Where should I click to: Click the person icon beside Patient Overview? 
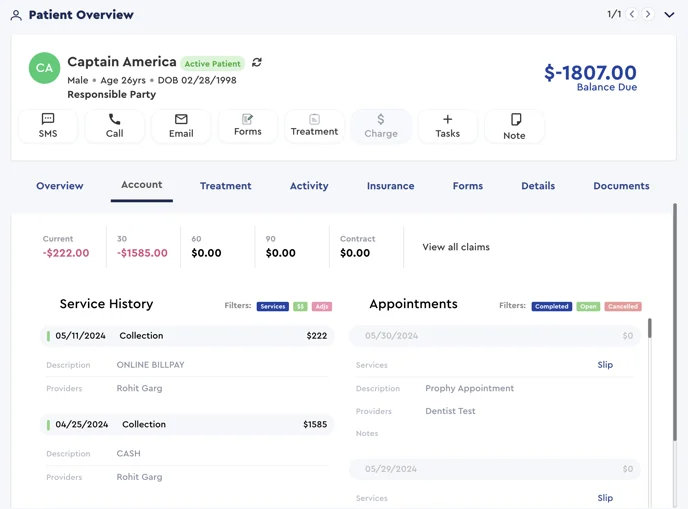pos(16,15)
